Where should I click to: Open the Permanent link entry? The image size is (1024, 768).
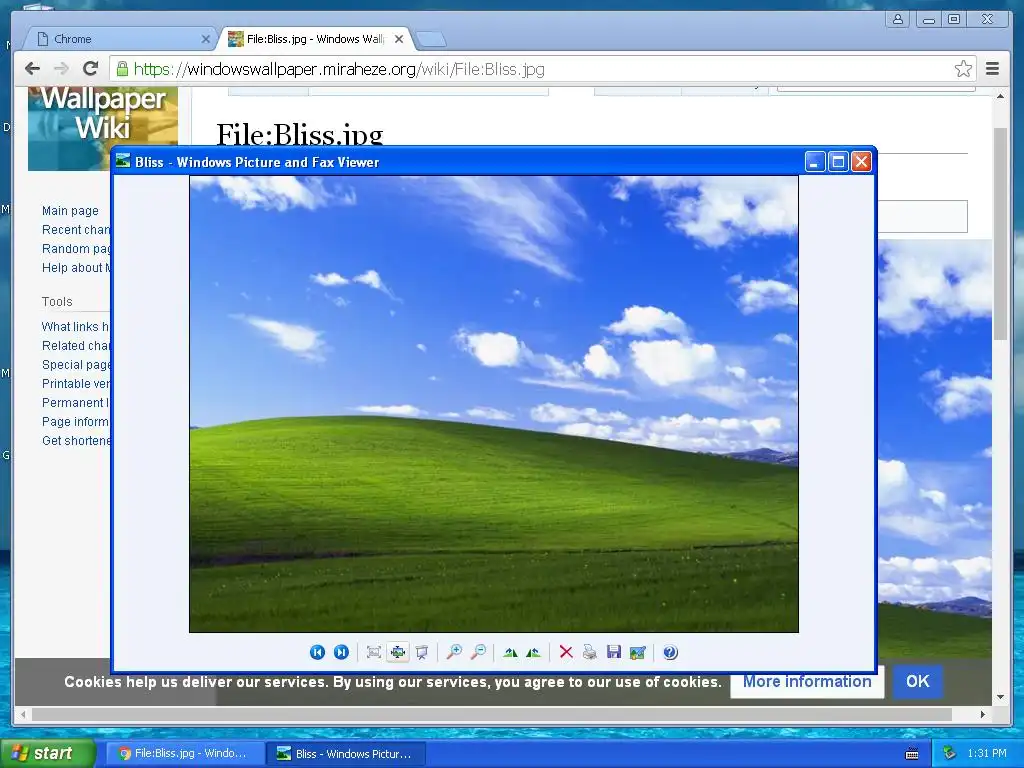click(x=76, y=402)
